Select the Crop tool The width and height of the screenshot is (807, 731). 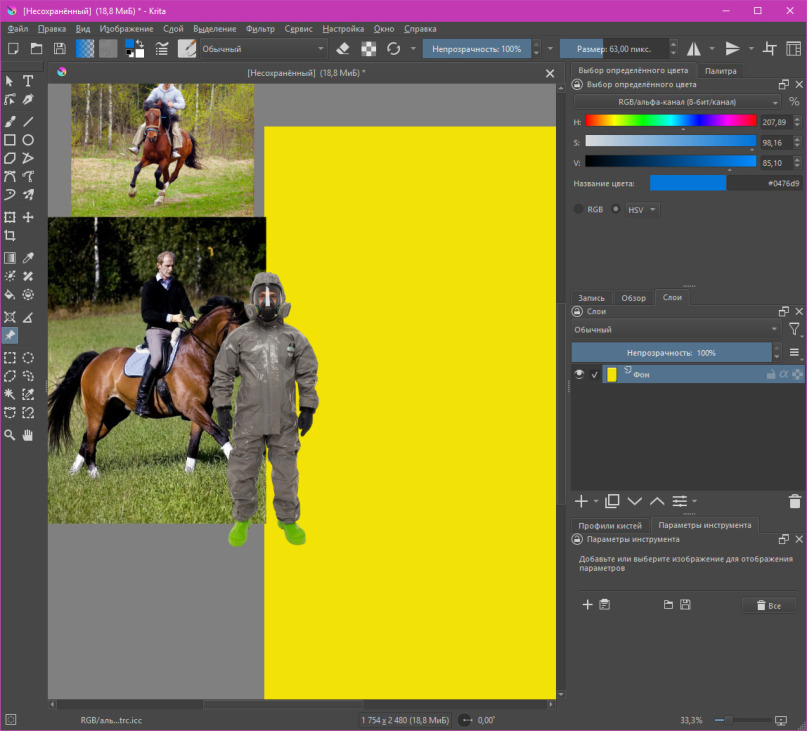pyautogui.click(x=10, y=236)
